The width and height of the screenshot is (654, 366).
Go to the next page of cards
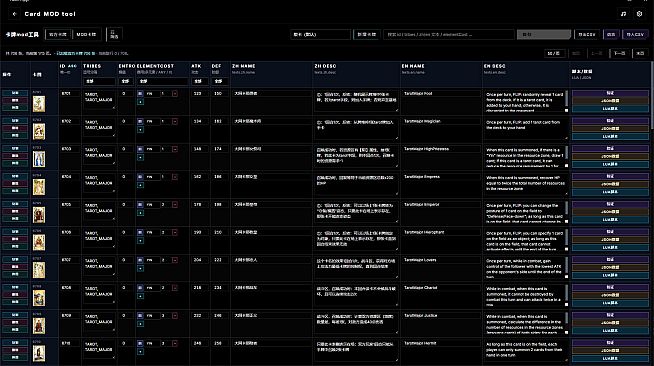(620, 53)
